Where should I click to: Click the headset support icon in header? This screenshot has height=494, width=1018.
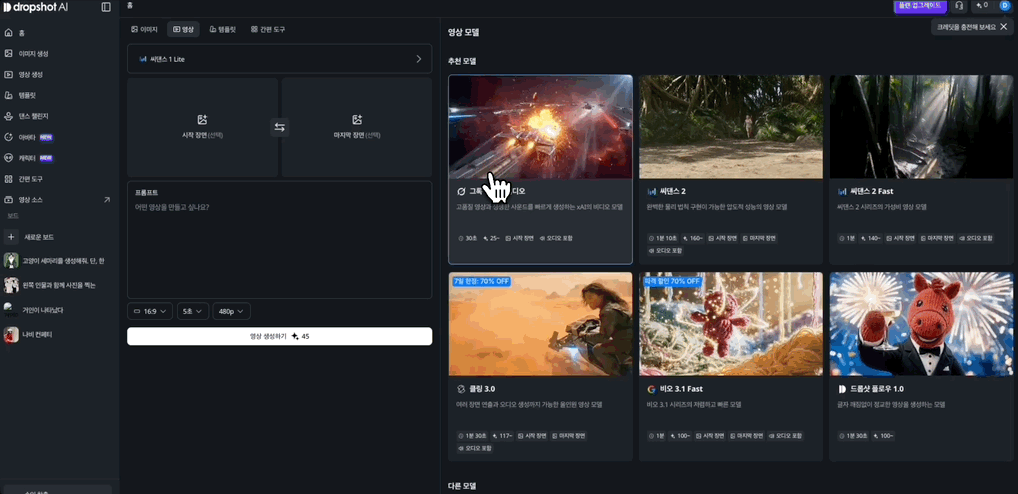coord(959,6)
